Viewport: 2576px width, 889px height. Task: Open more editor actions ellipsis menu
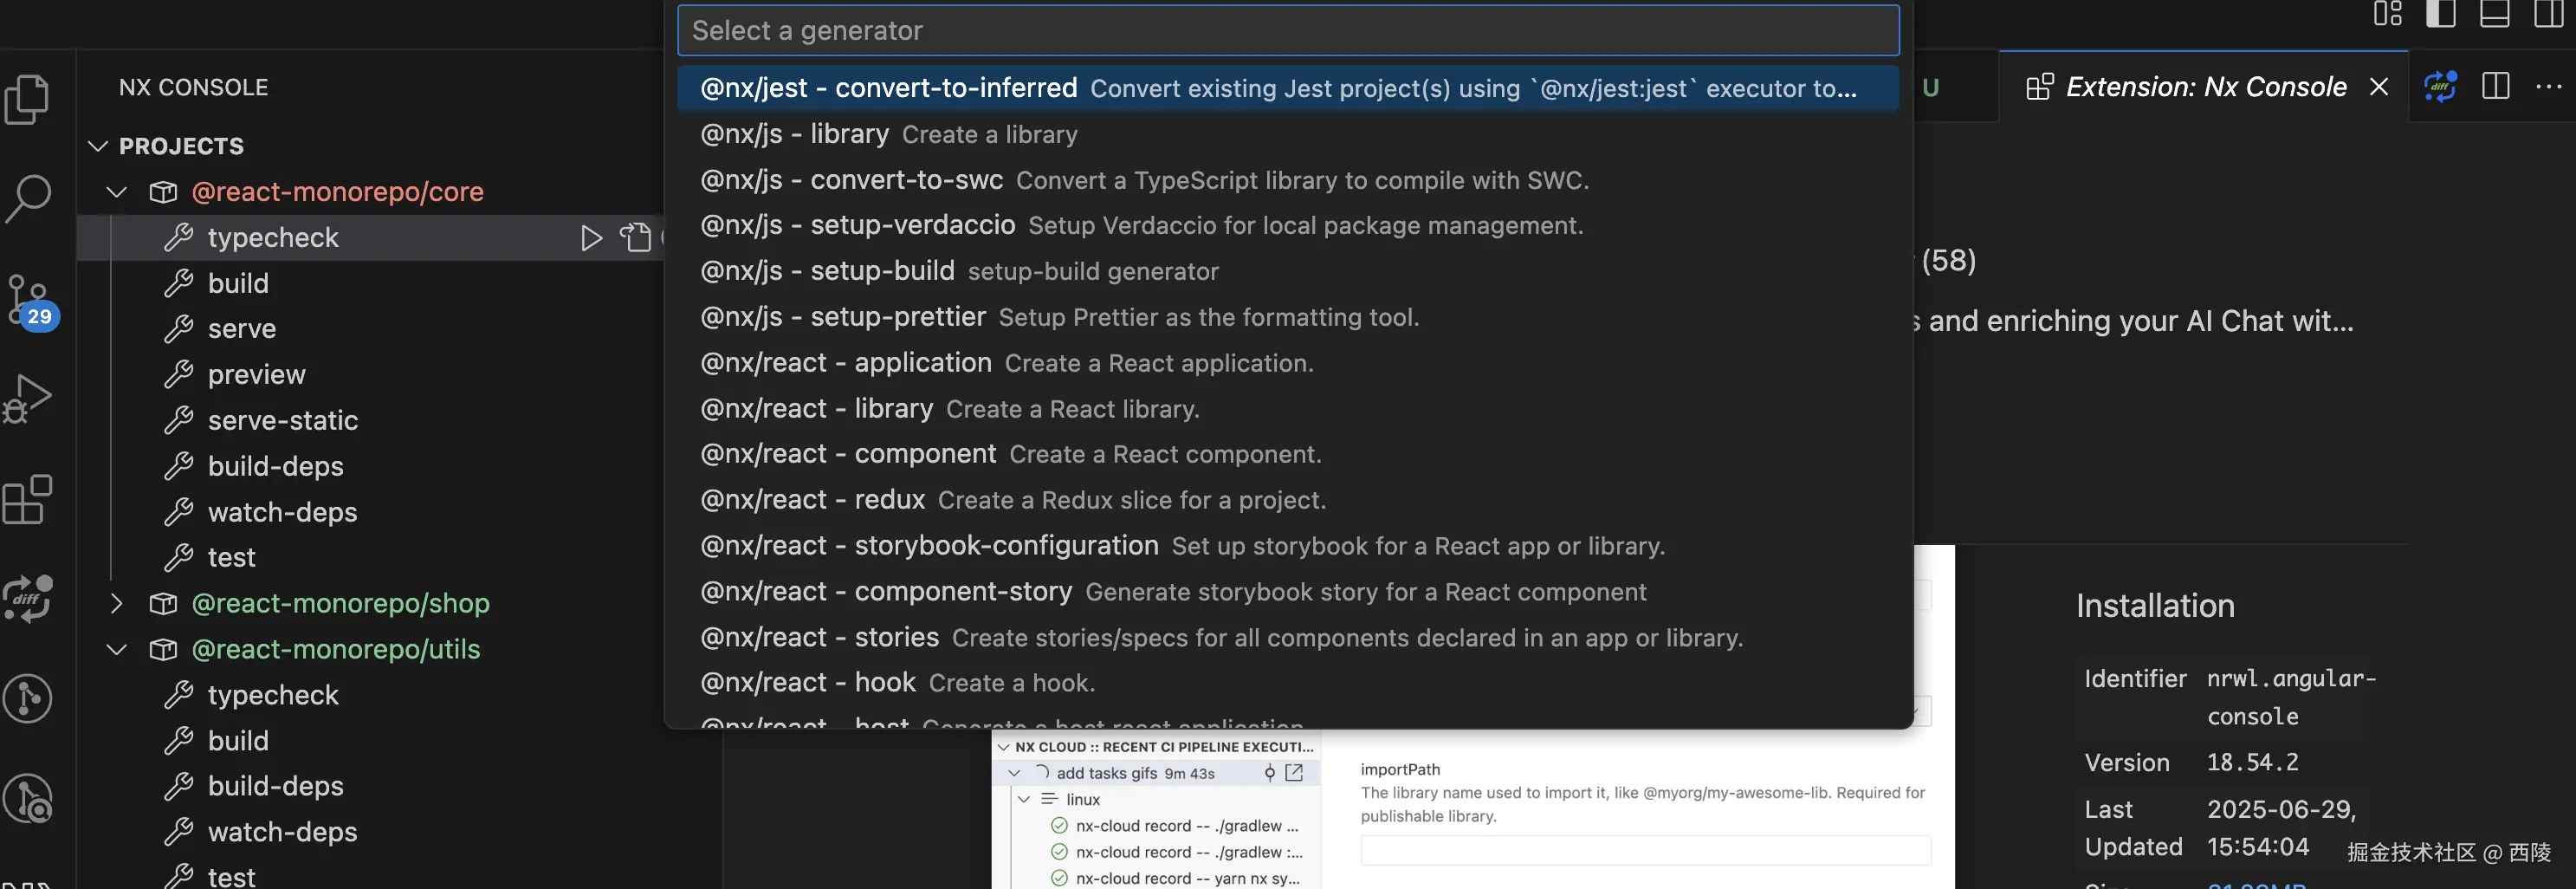click(x=2548, y=87)
